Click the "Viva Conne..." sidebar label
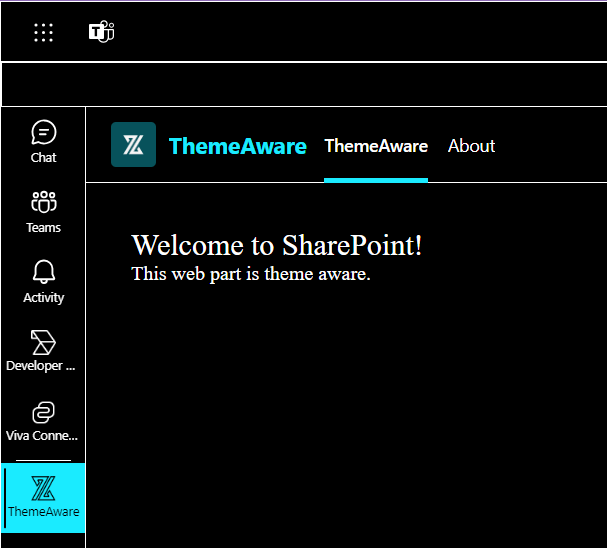 click(x=42, y=436)
